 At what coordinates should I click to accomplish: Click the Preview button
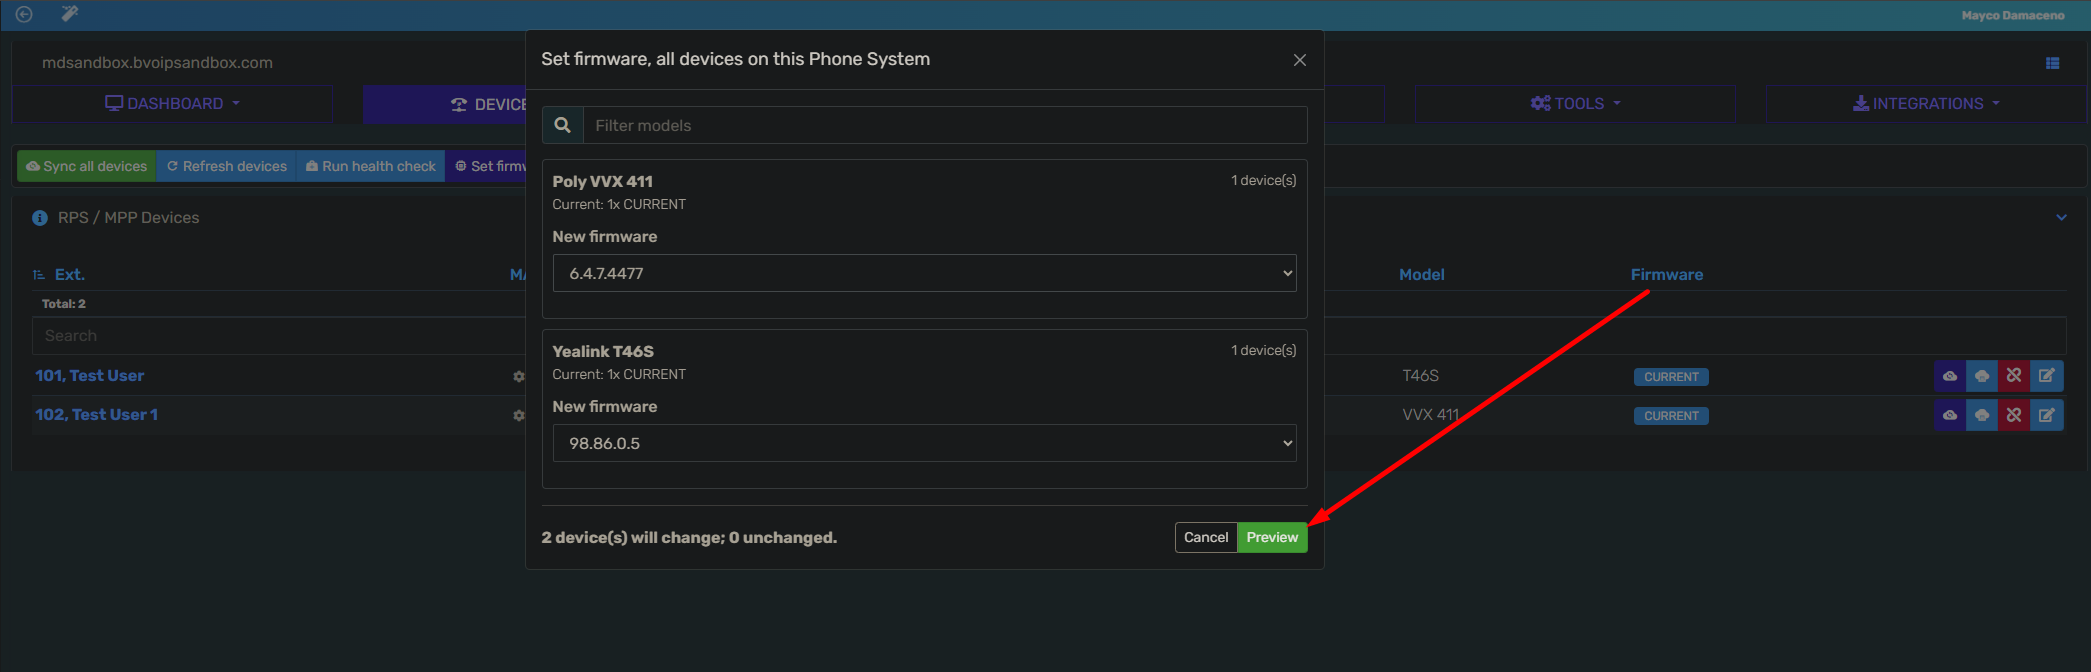point(1272,537)
